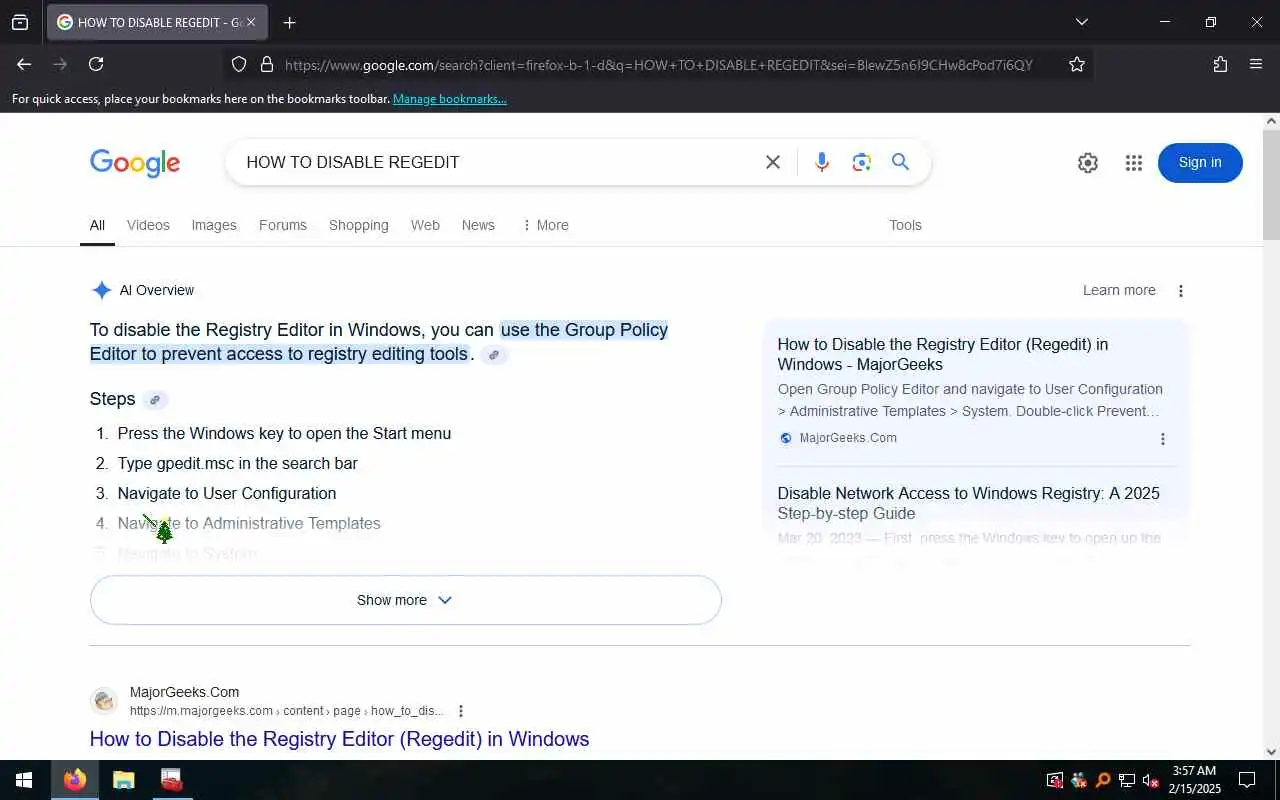View site security padlock information

(266, 64)
